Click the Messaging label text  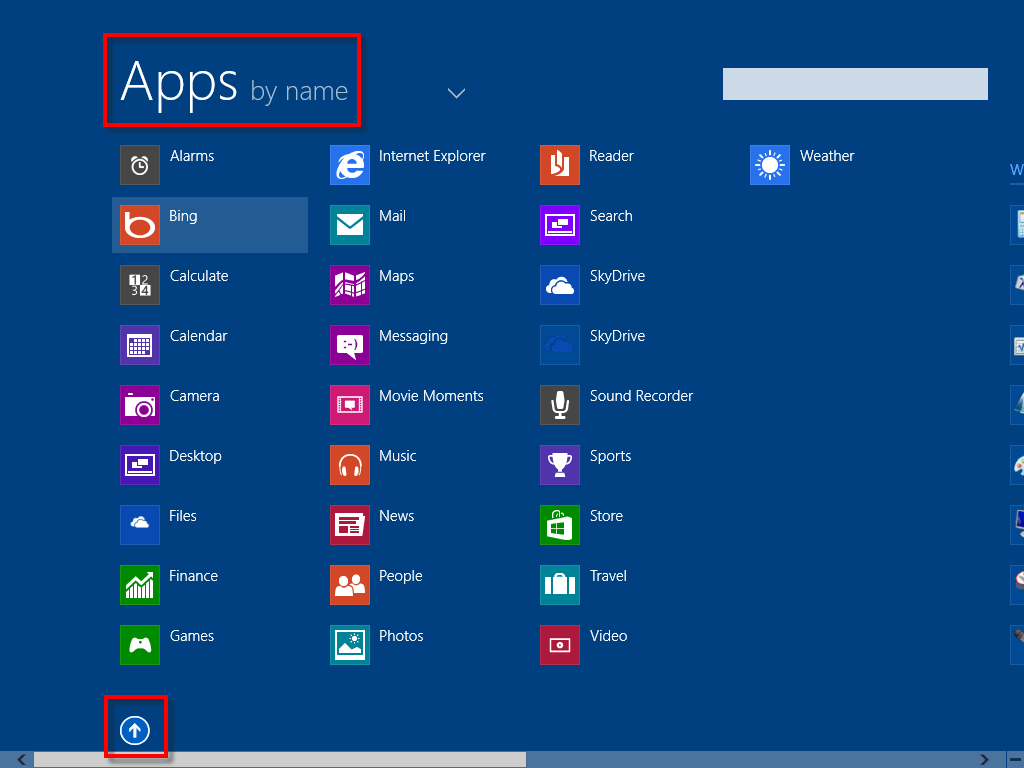tap(413, 336)
